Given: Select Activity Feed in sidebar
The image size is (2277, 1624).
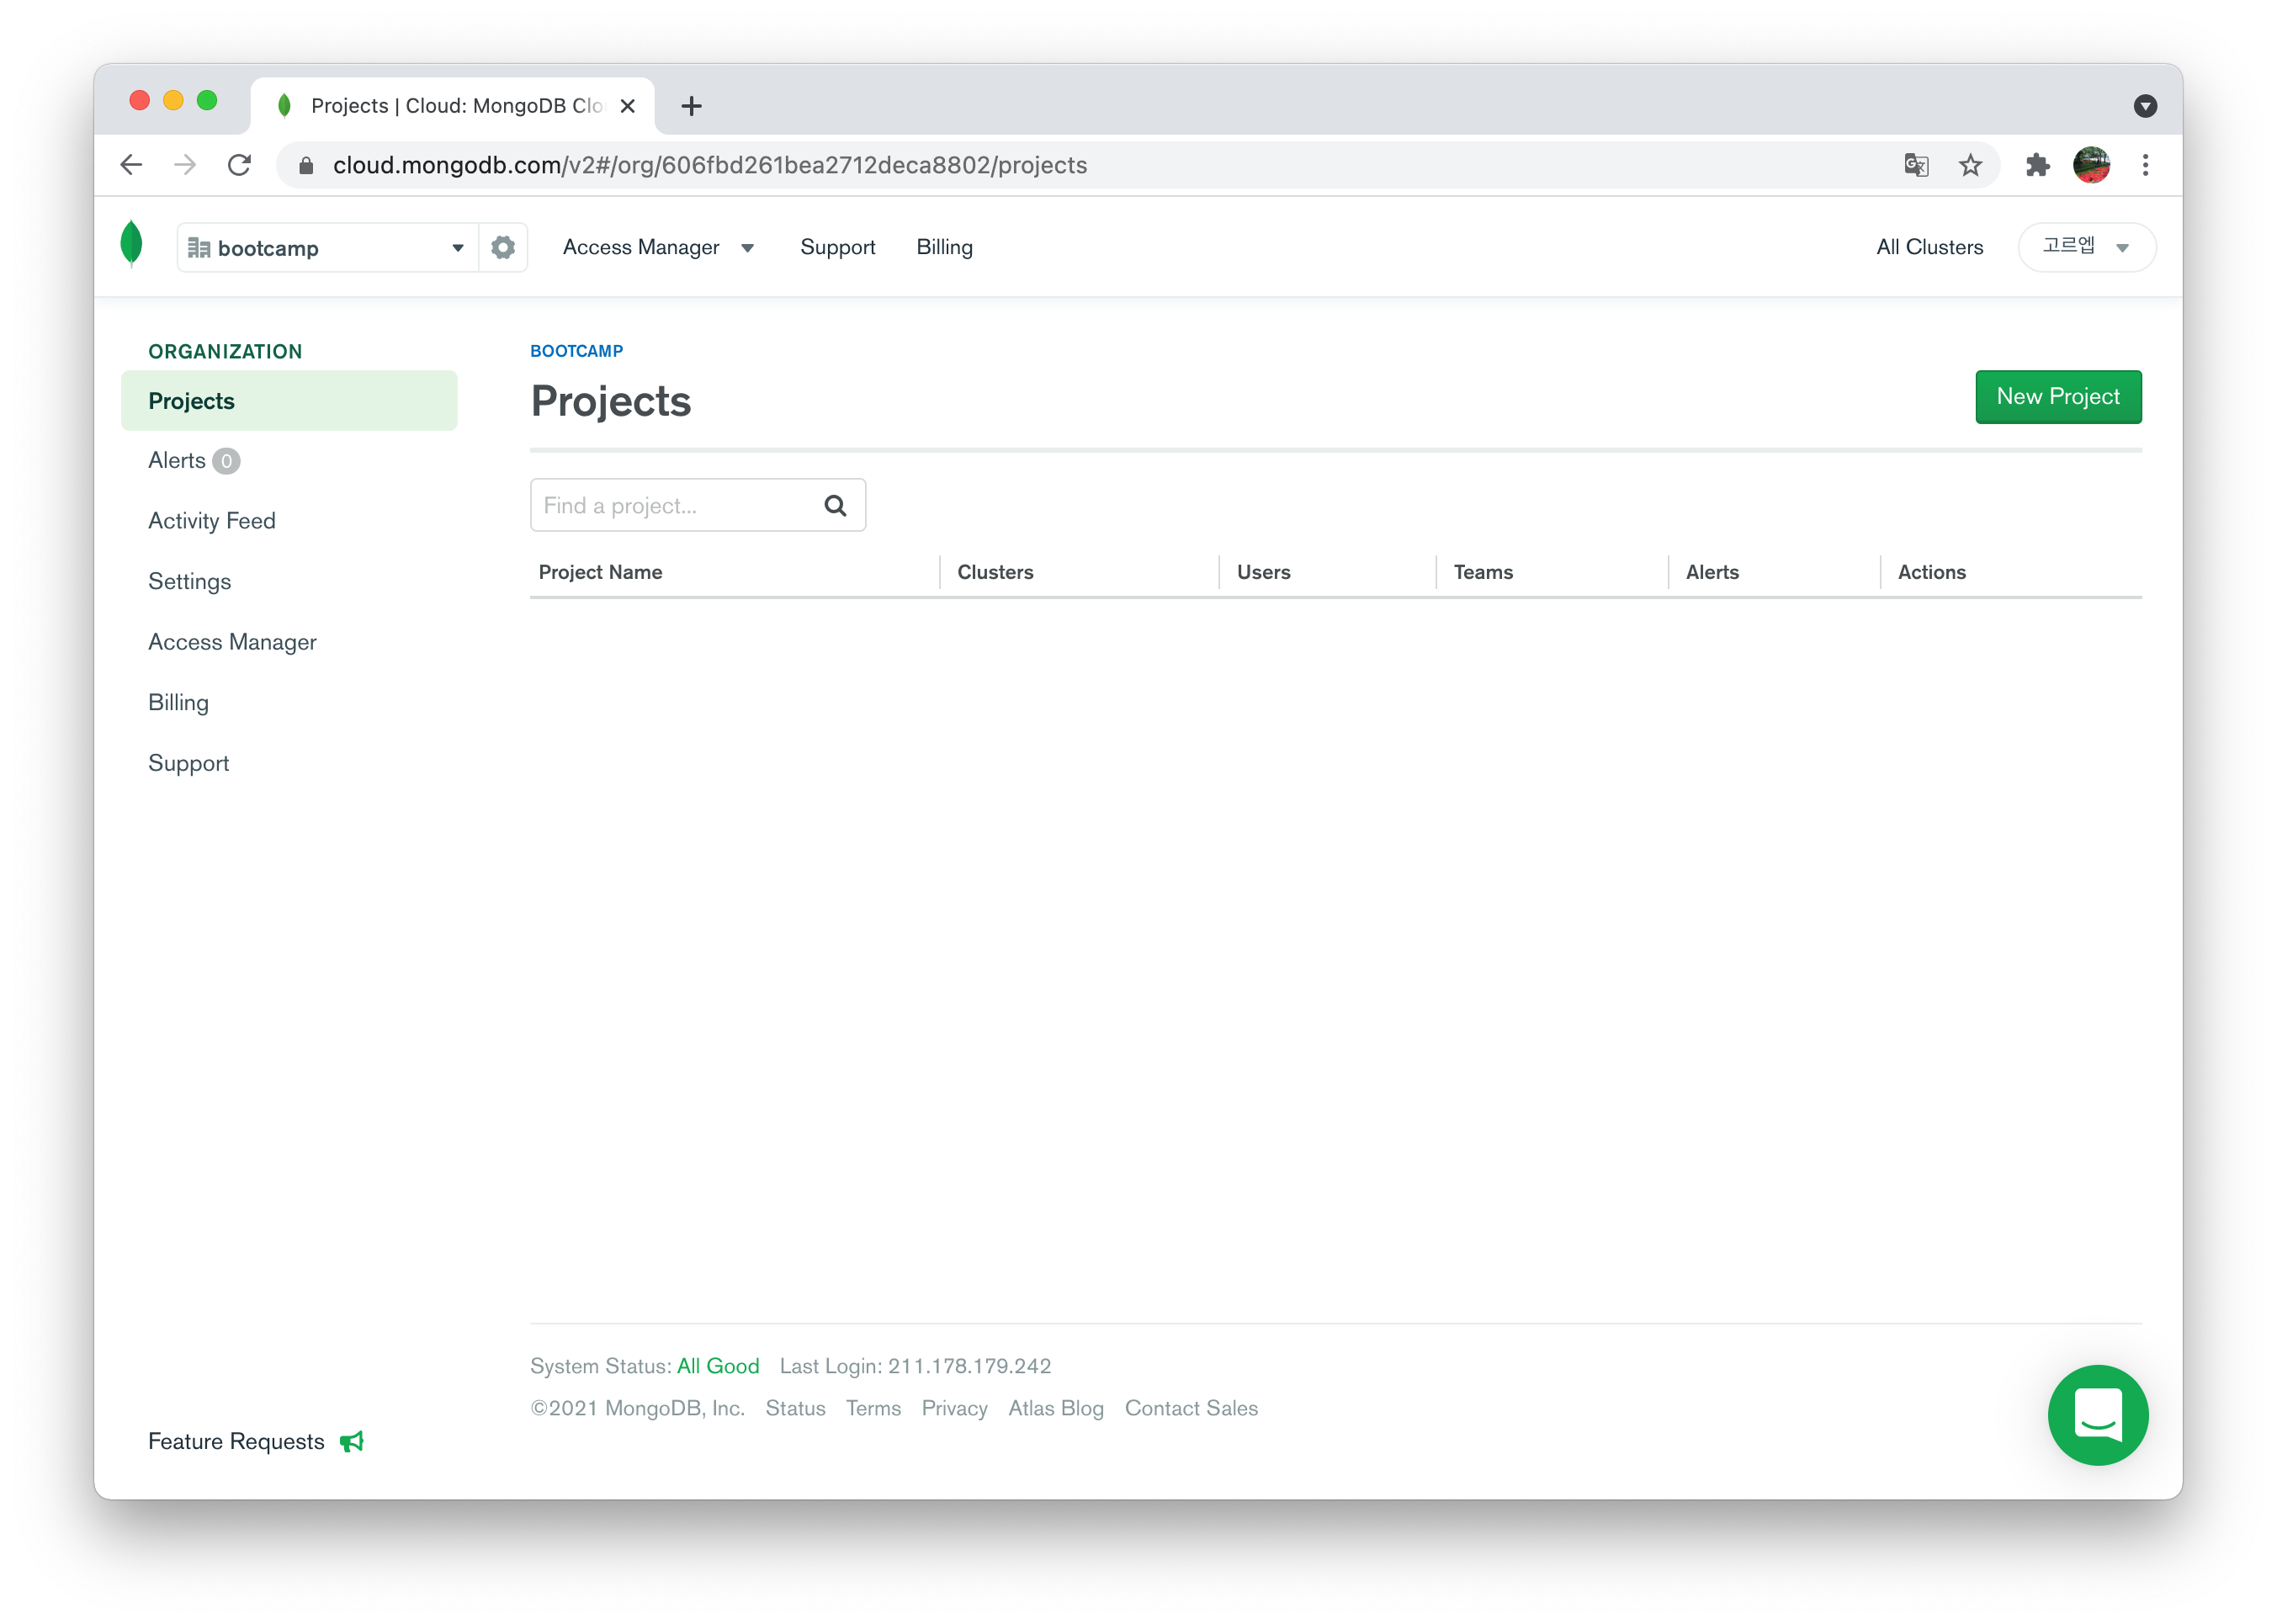Looking at the screenshot, I should (x=212, y=521).
